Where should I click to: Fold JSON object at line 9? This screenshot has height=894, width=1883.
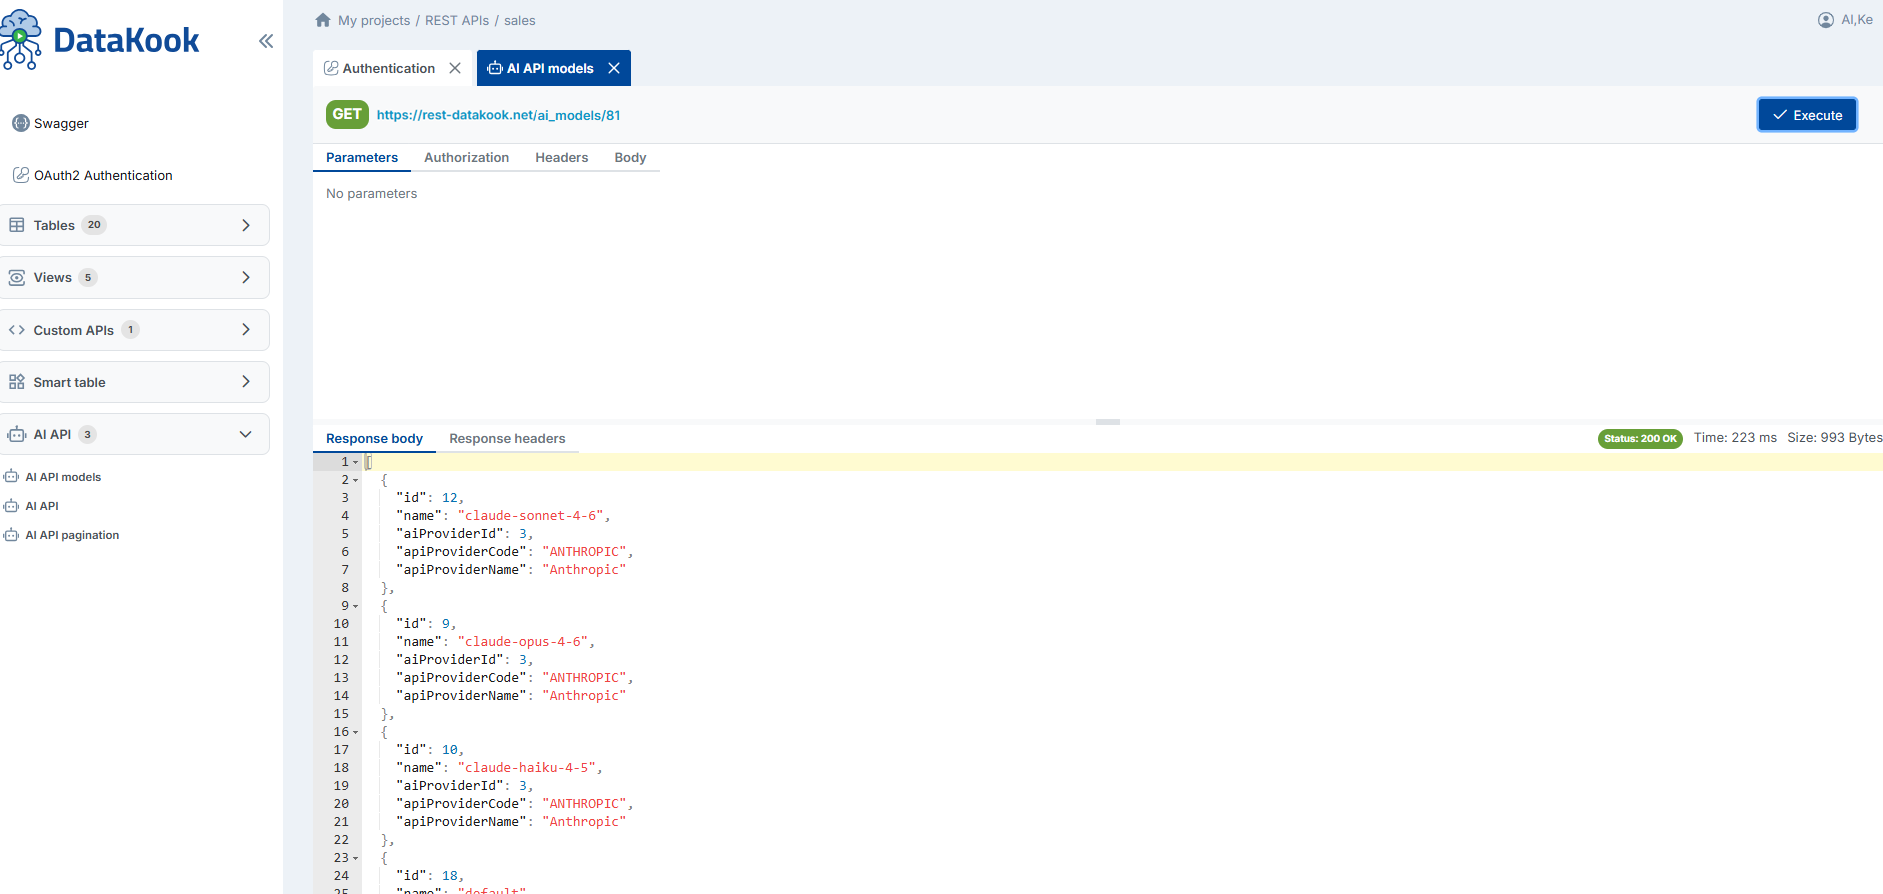(355, 606)
